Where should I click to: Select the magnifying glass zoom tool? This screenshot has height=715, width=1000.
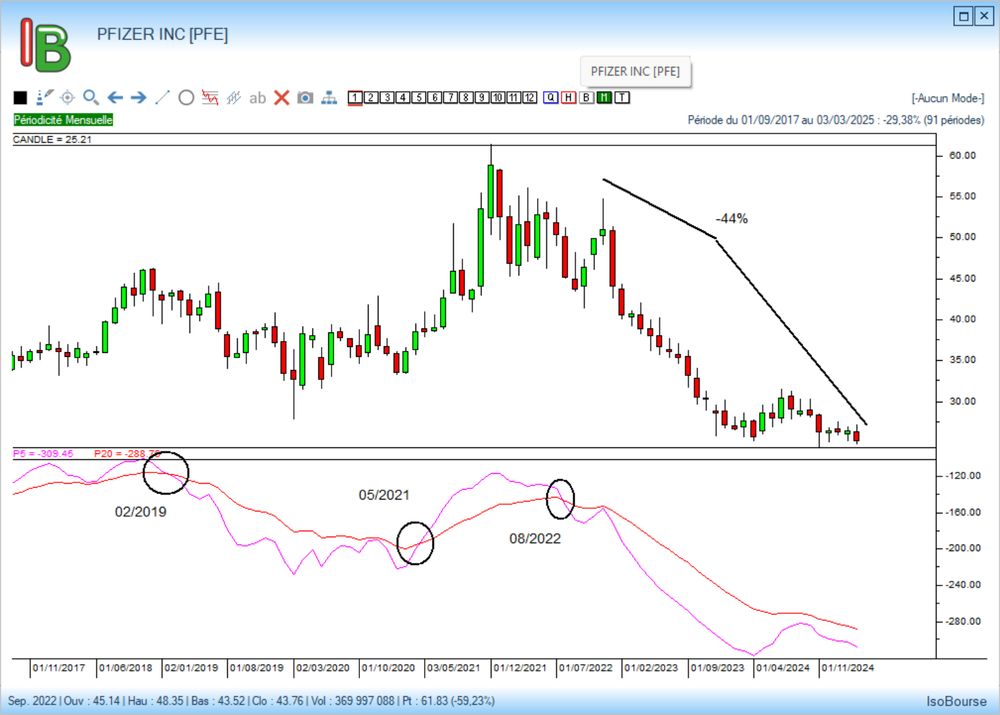tap(91, 97)
